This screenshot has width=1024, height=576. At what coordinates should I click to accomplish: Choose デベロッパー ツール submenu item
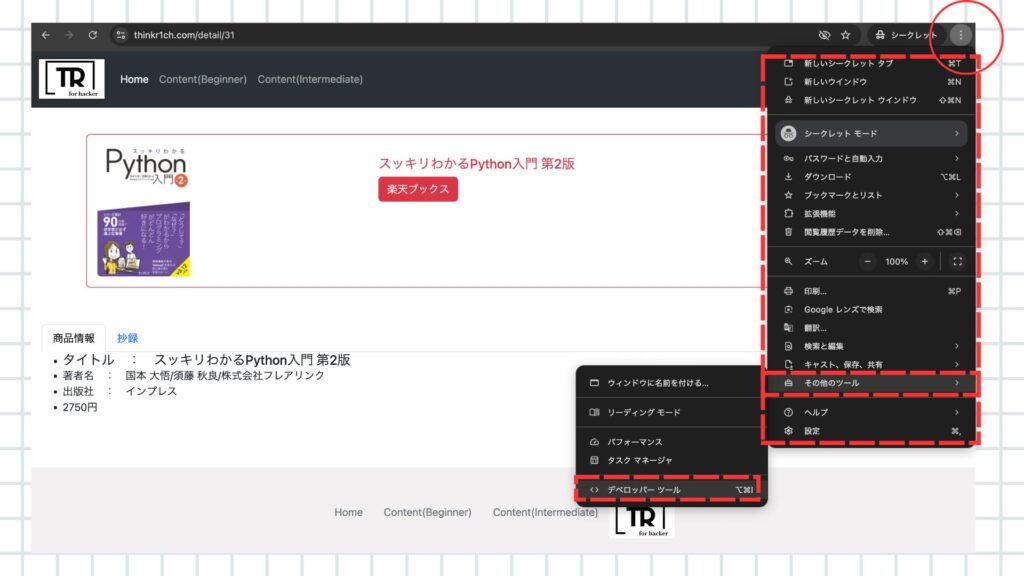click(x=671, y=490)
